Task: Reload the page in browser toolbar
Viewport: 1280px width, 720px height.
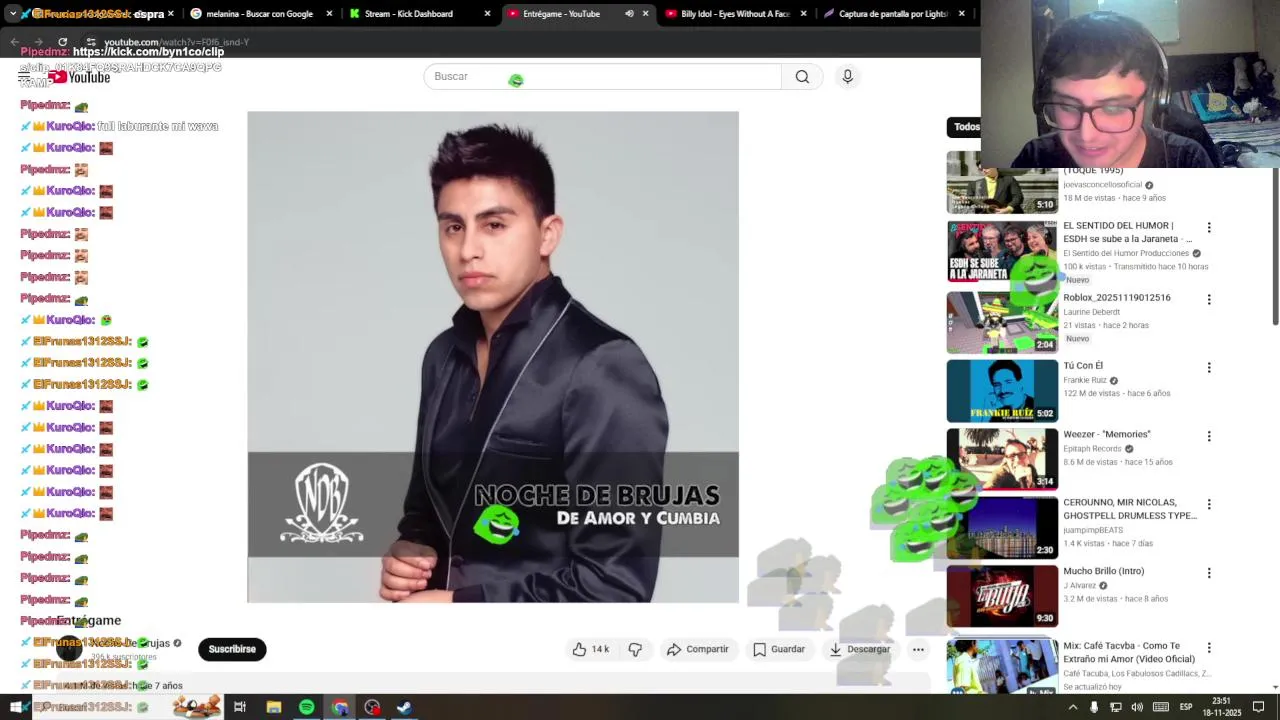Action: coord(62,42)
